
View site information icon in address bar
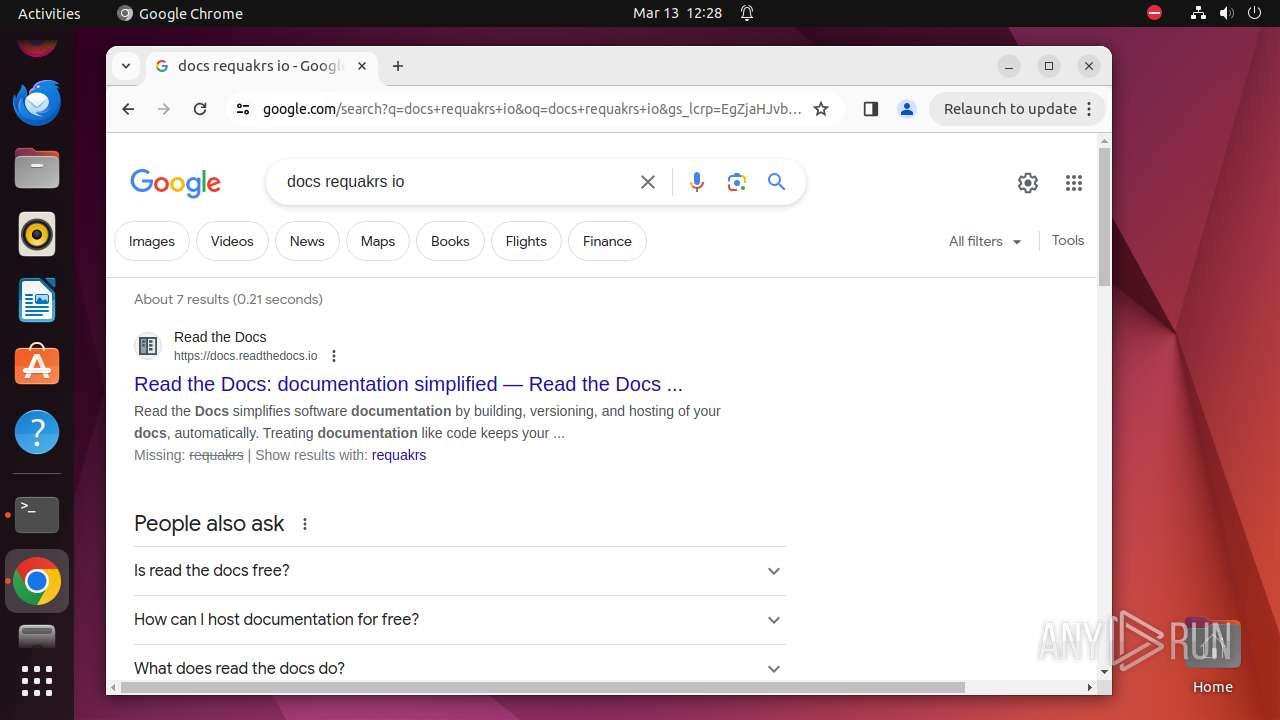(242, 109)
